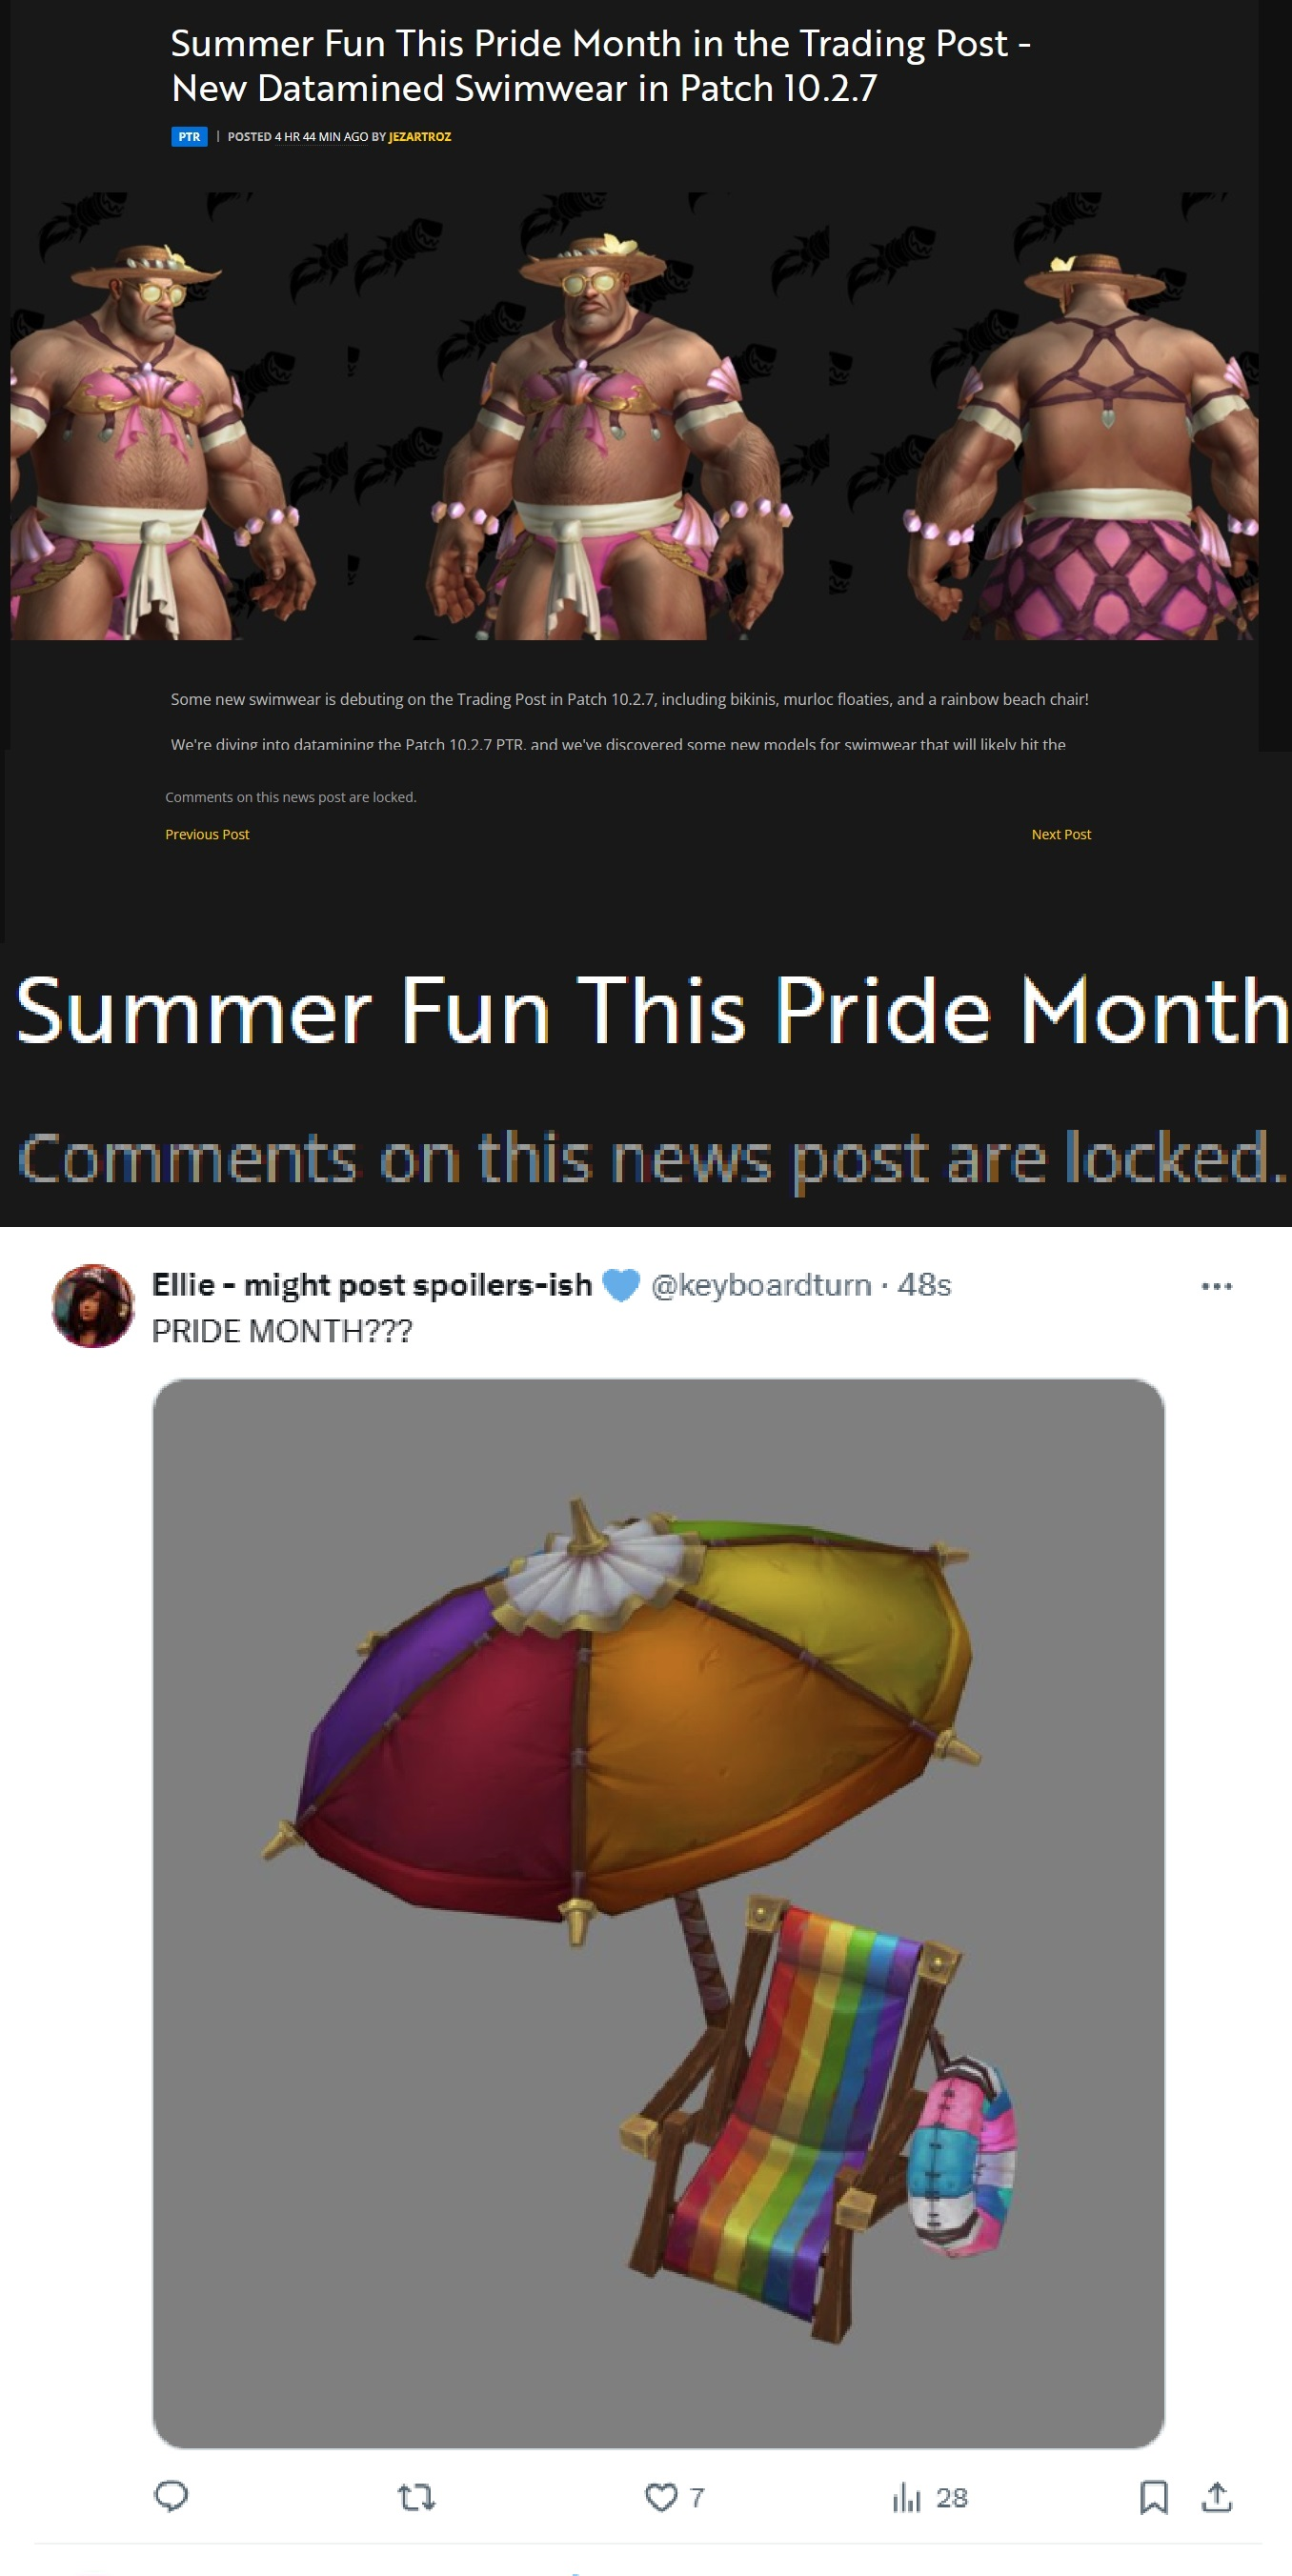This screenshot has width=1292, height=2576.
Task: Click the blue verified heart badge
Action: 621,1285
